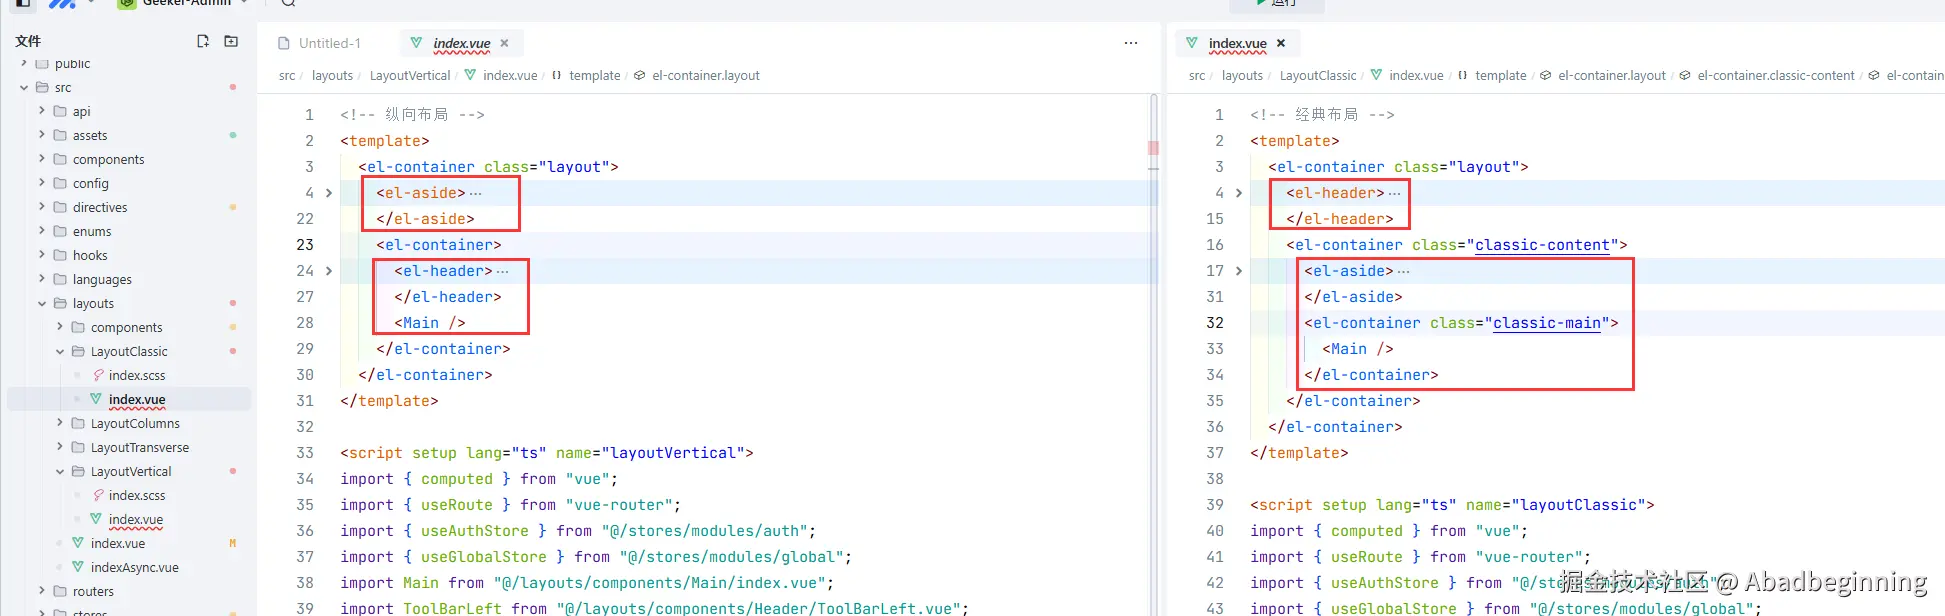The width and height of the screenshot is (1945, 616).
Task: Open the more actions ellipsis in left editor
Action: 1131,43
